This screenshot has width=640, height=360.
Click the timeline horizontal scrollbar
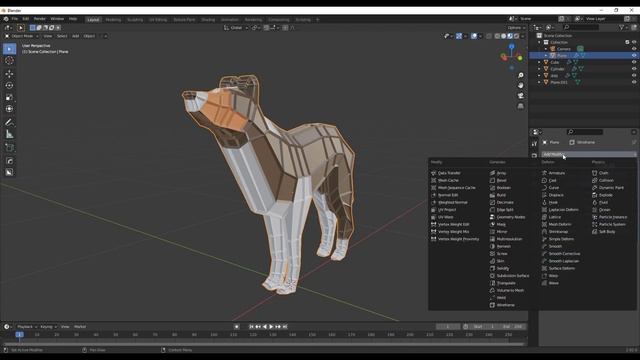263,344
